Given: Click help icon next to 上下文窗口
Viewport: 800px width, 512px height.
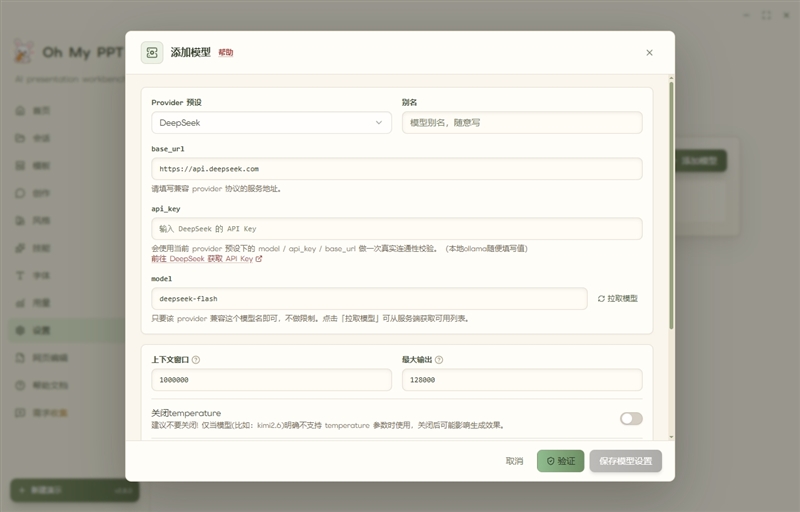Looking at the screenshot, I should 196,360.
